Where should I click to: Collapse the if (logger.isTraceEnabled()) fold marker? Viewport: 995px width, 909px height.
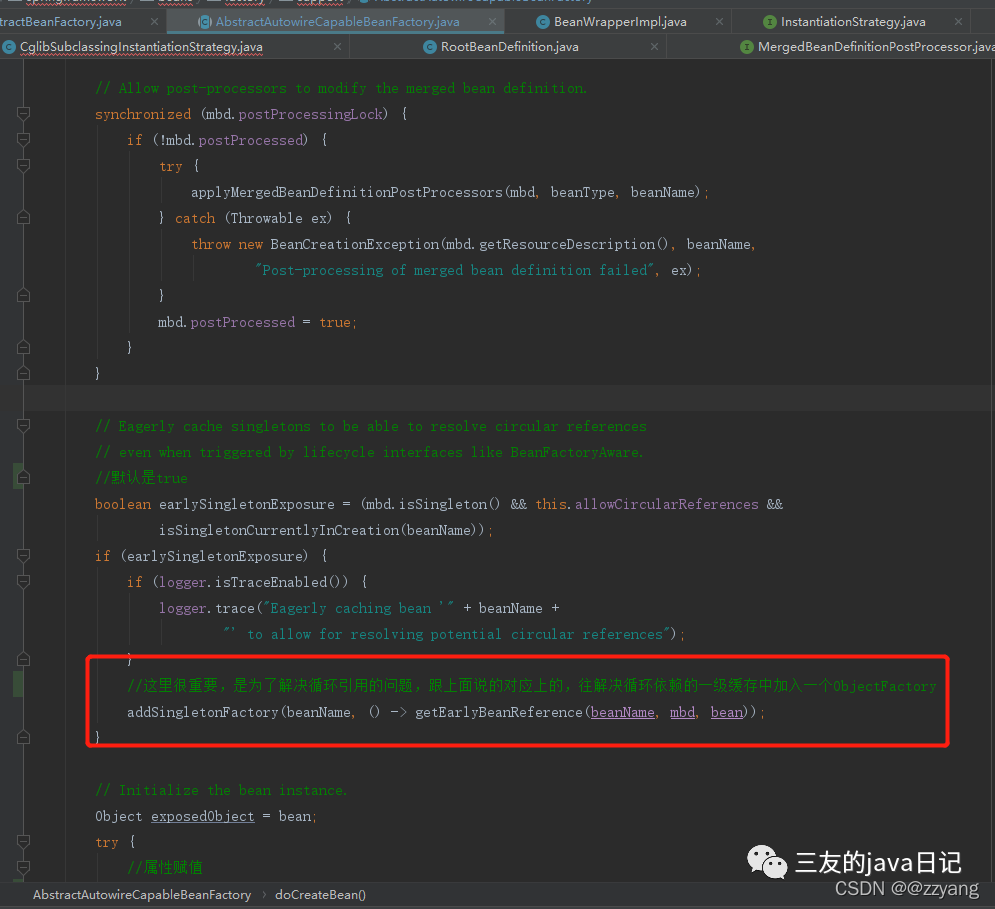click(x=23, y=582)
